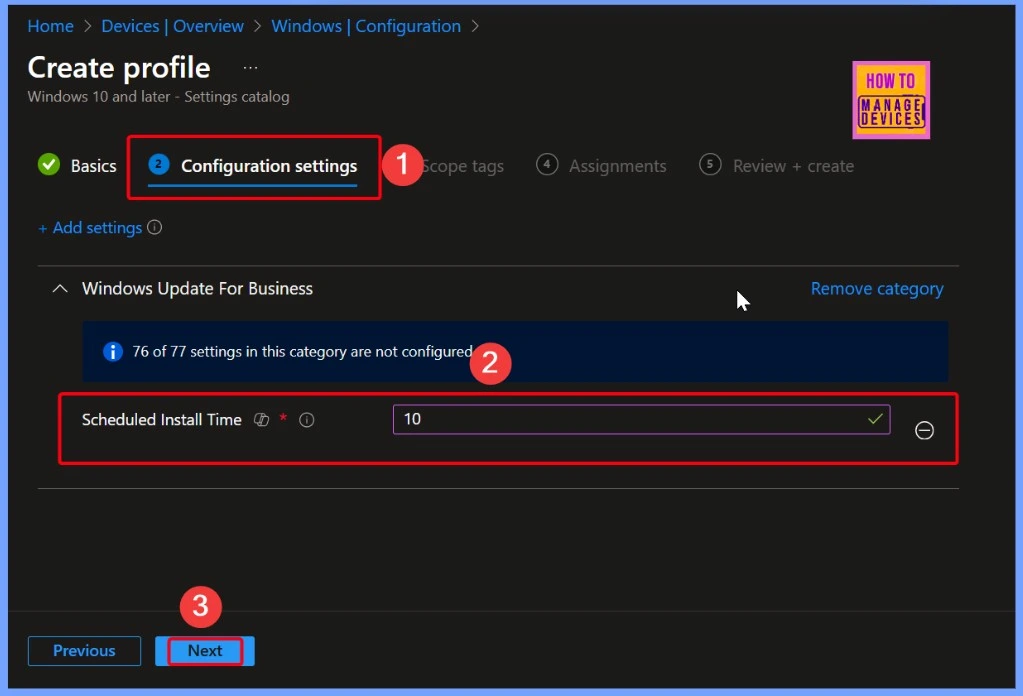
Task: Focus the Scheduled Install Time input field
Action: pyautogui.click(x=641, y=419)
